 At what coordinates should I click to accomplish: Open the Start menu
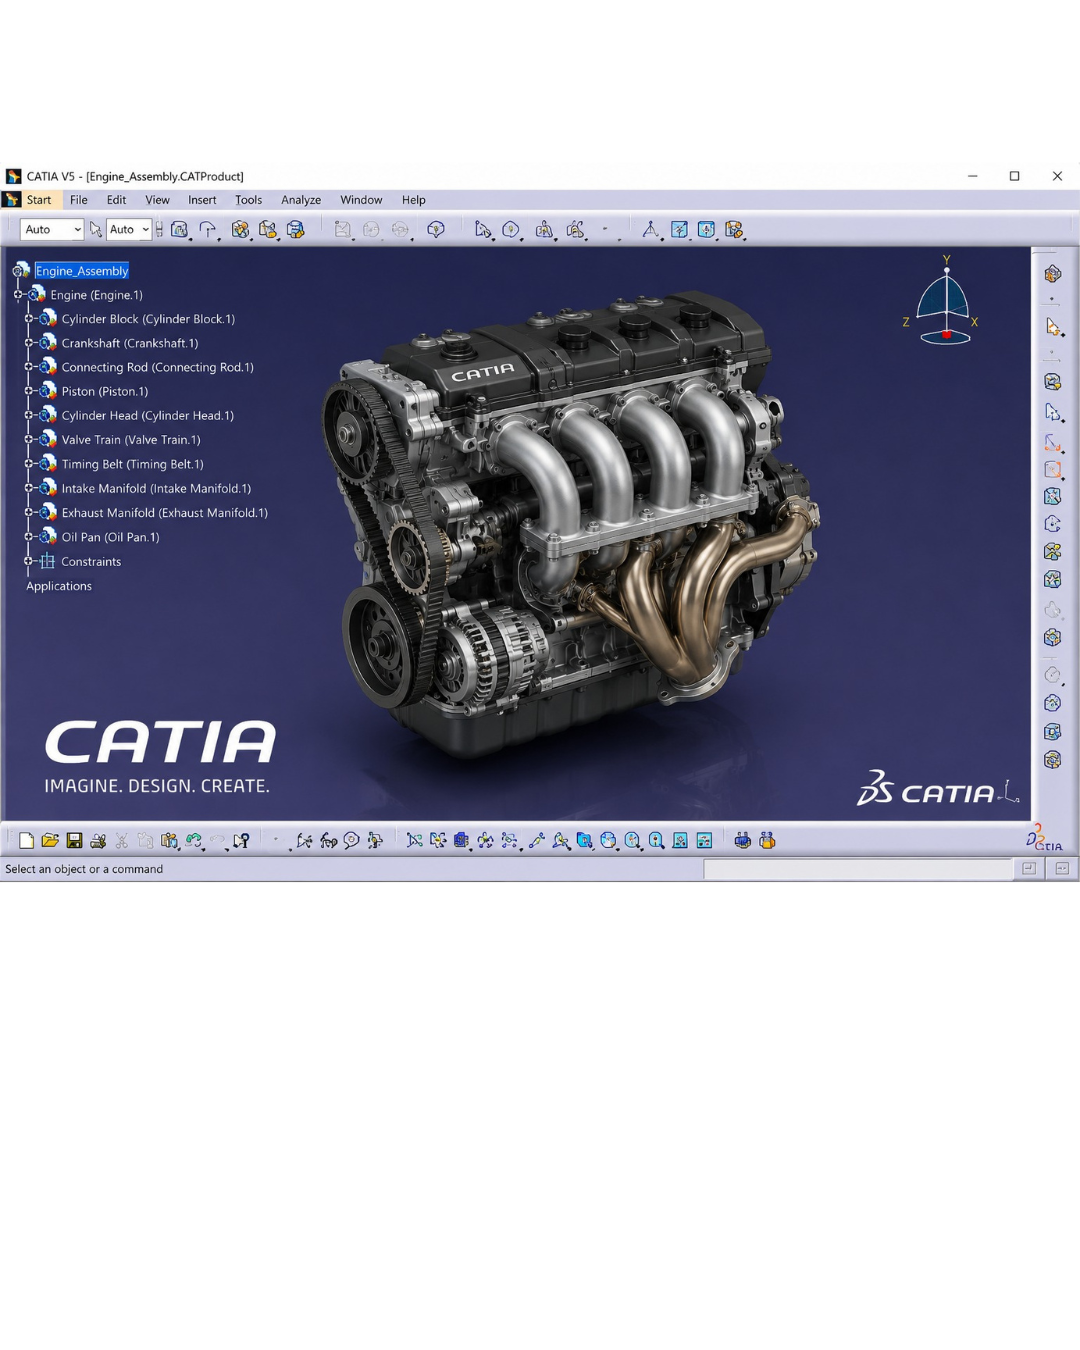coord(38,200)
